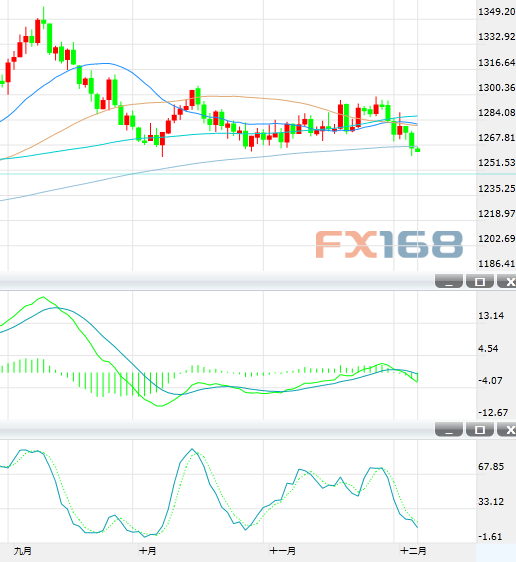
Task: Click the 67.85 stochastic scale value
Action: [491, 467]
